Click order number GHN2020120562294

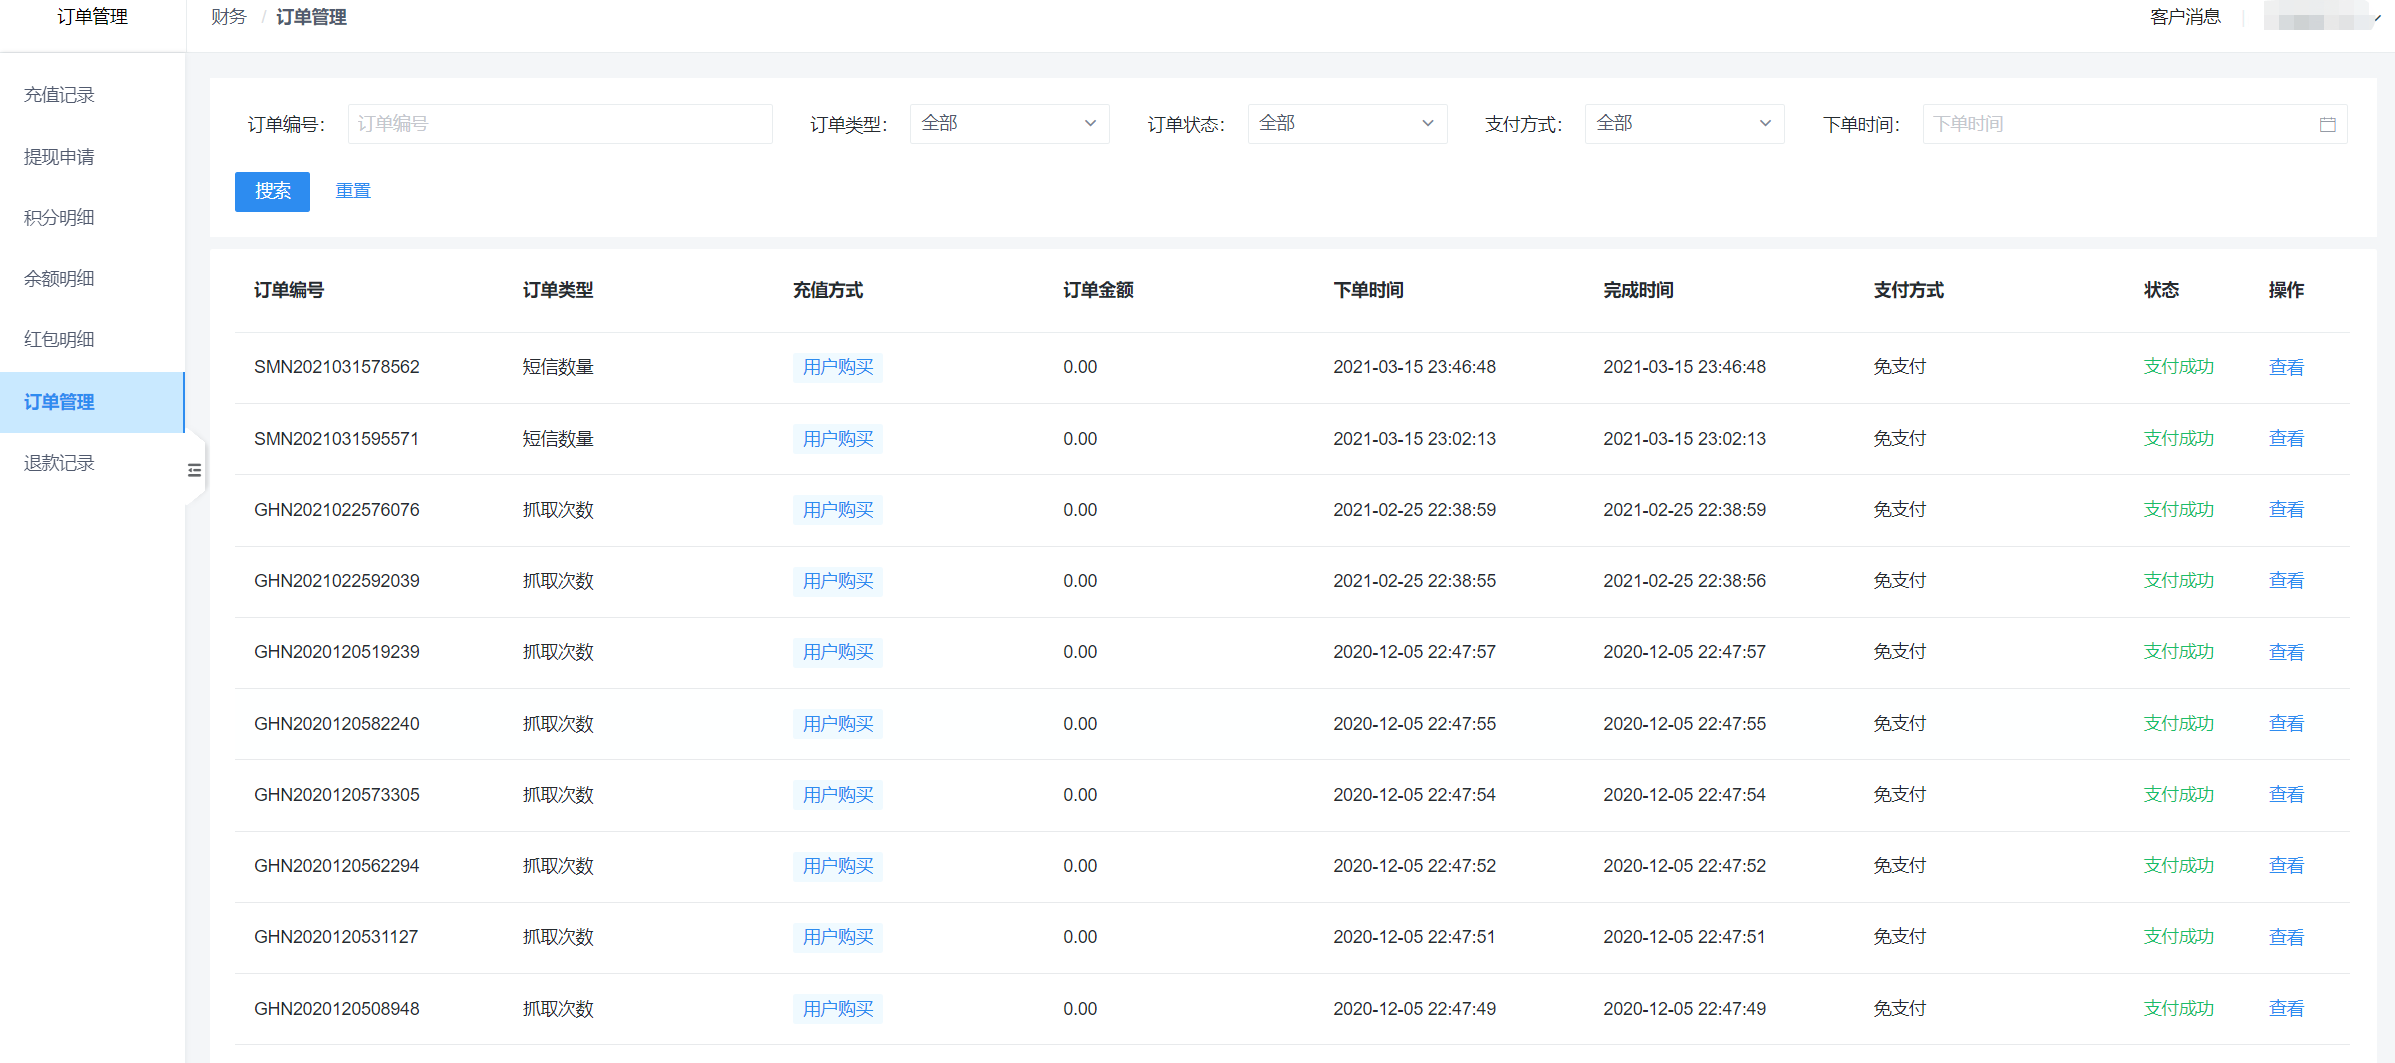pos(337,866)
